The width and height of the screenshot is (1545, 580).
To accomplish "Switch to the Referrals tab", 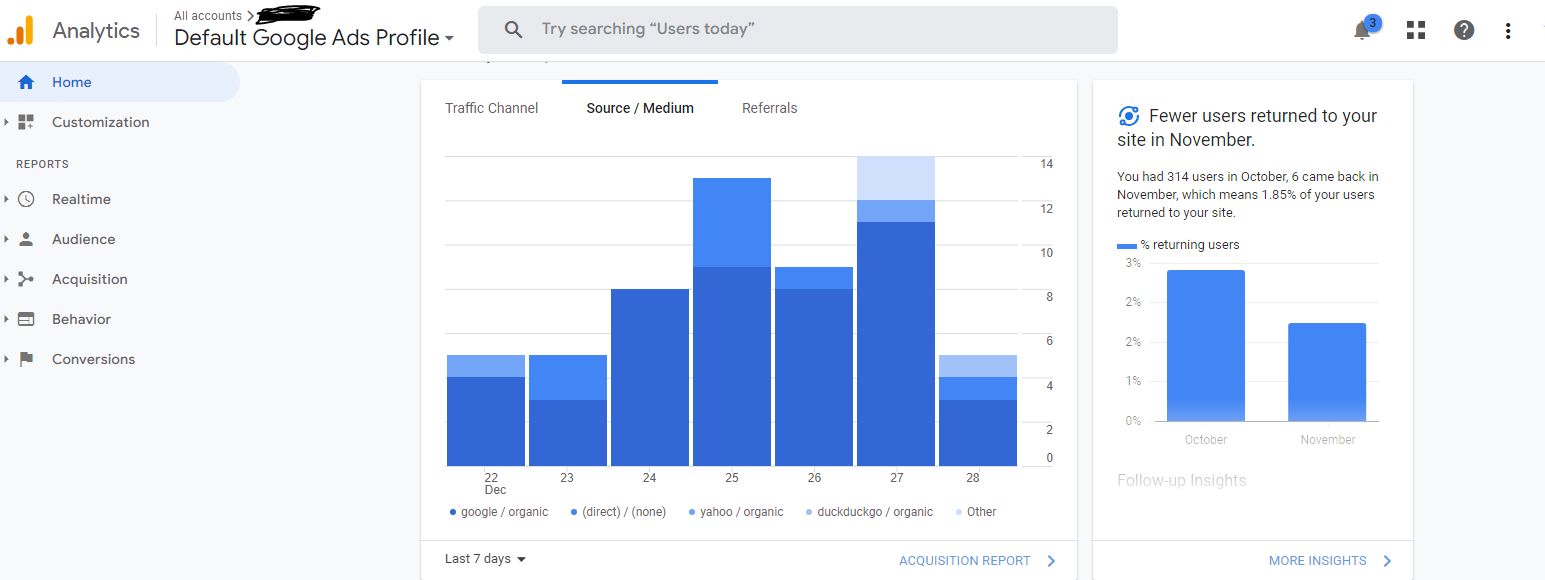I will click(770, 108).
